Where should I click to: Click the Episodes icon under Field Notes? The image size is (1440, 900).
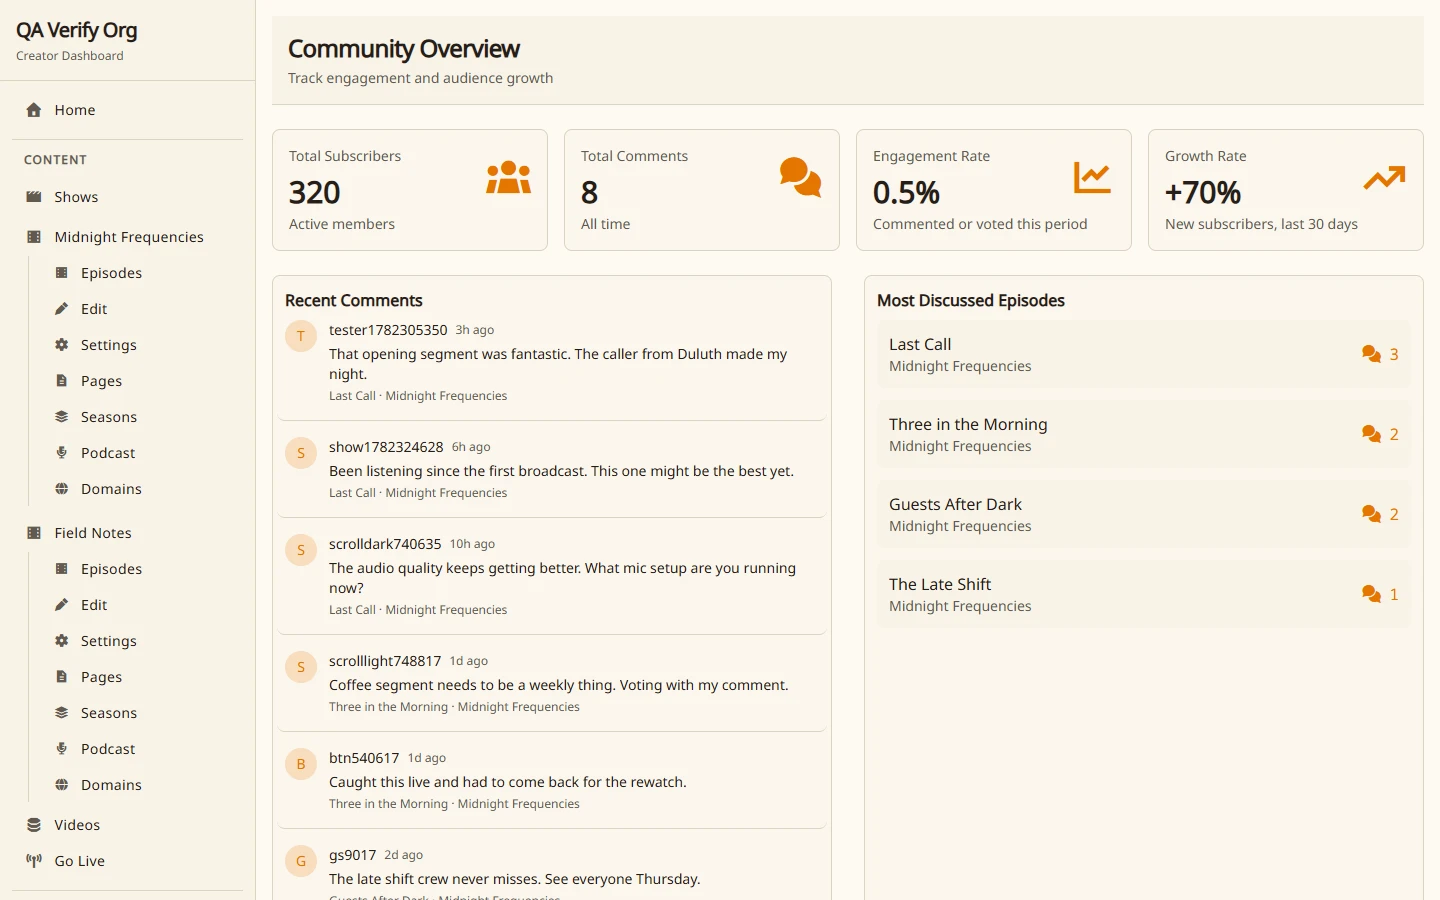point(61,569)
